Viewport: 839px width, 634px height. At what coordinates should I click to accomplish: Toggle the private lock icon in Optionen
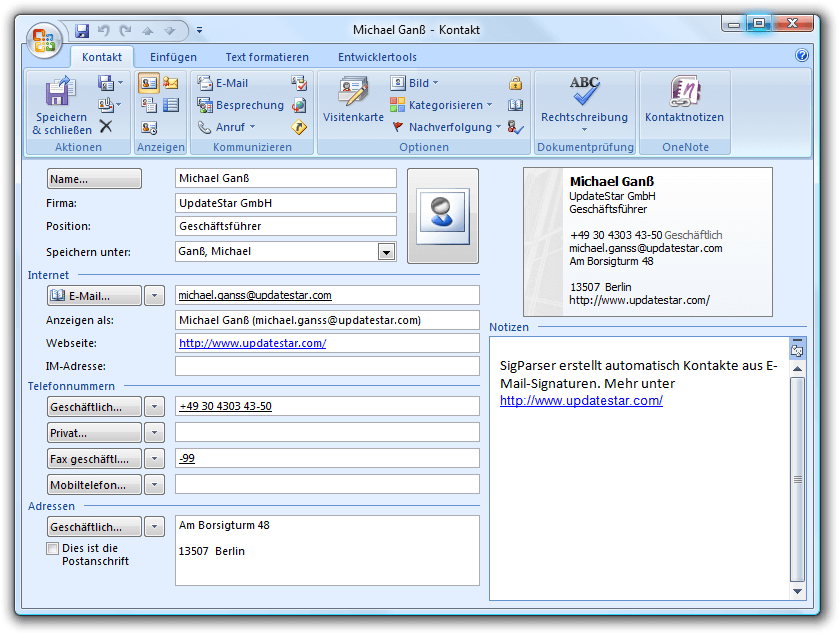pyautogui.click(x=516, y=83)
